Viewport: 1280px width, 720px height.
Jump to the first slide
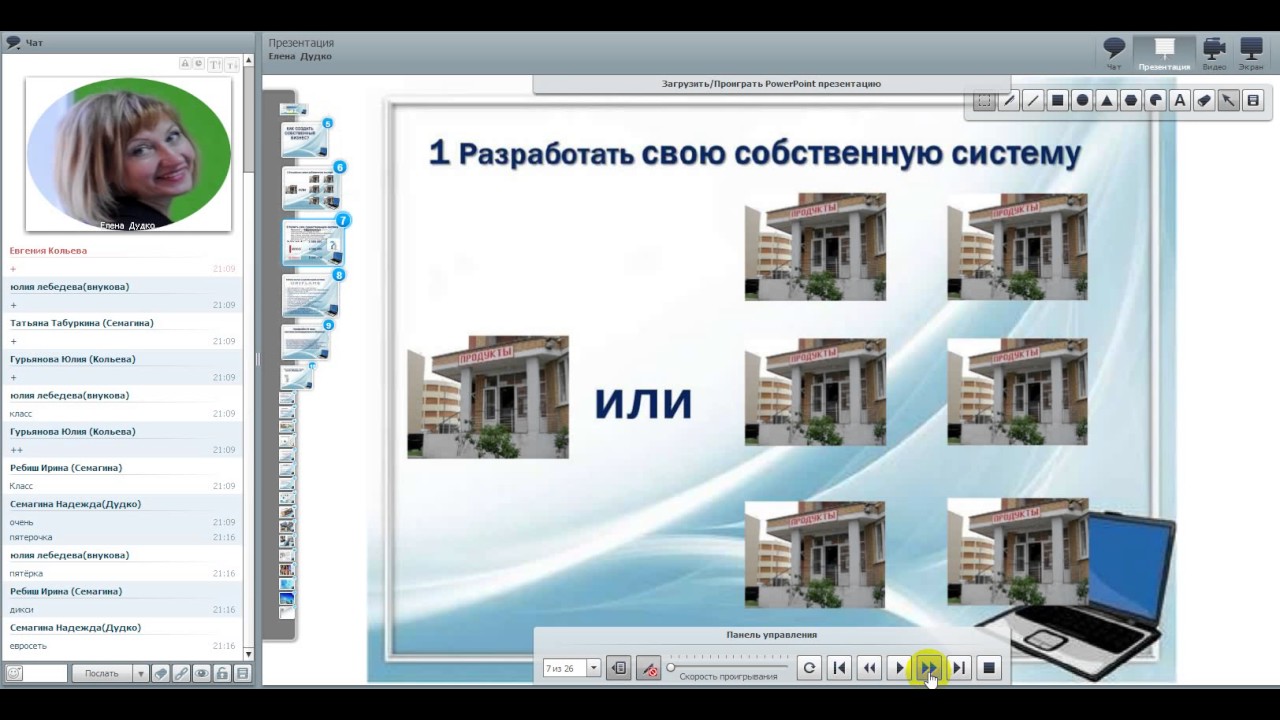[x=839, y=668]
